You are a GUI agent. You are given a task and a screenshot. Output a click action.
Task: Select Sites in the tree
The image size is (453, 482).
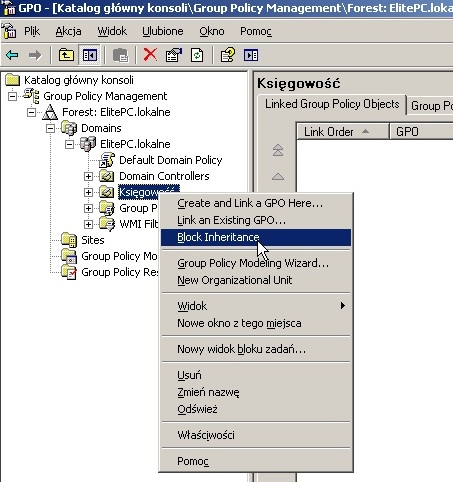click(93, 240)
